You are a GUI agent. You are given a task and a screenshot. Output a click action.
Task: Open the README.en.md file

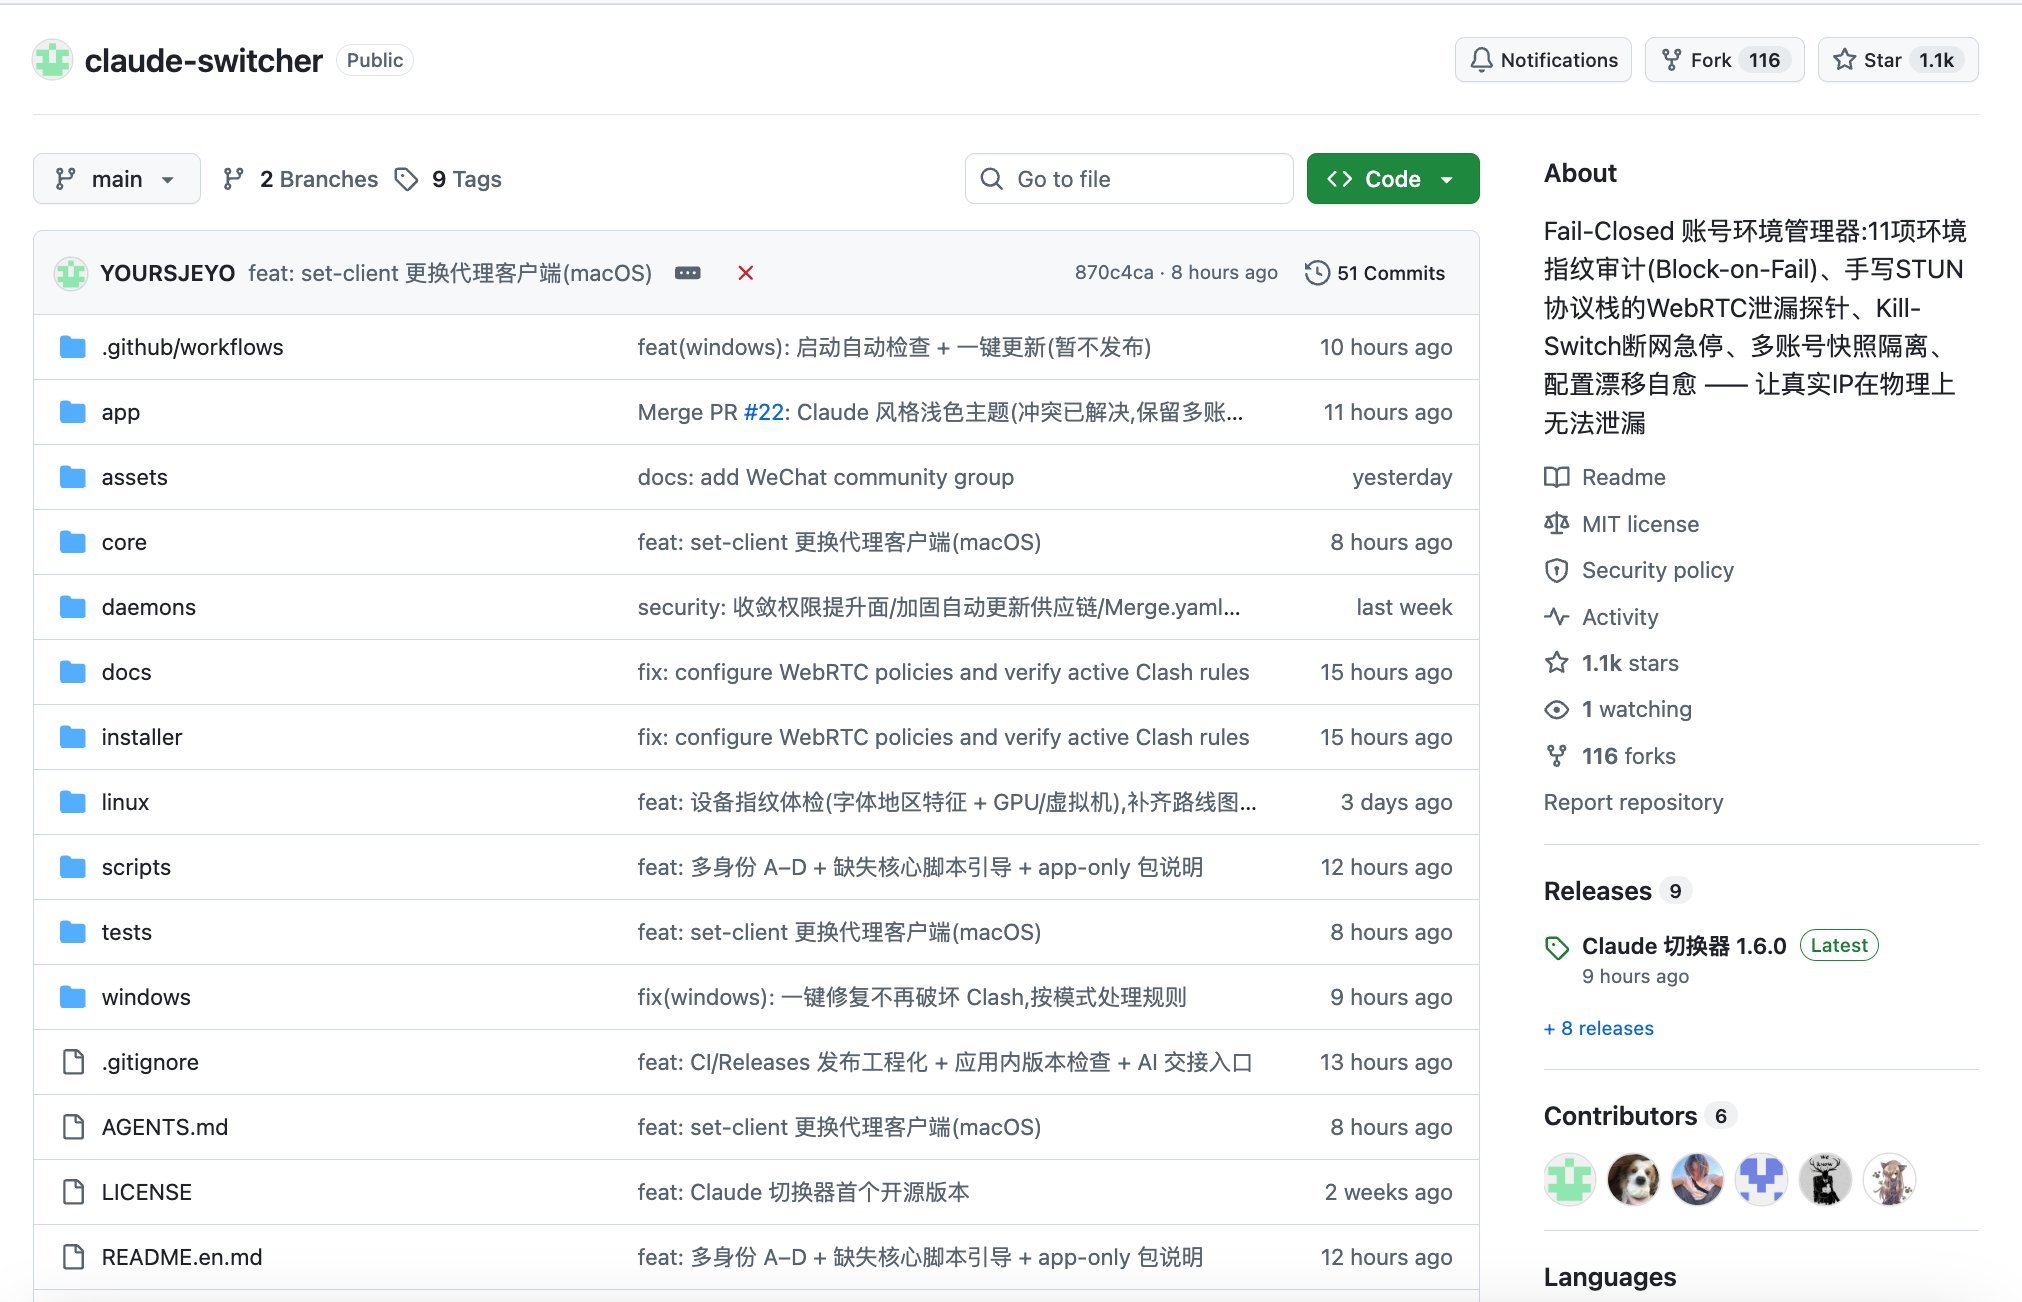pyautogui.click(x=182, y=1257)
